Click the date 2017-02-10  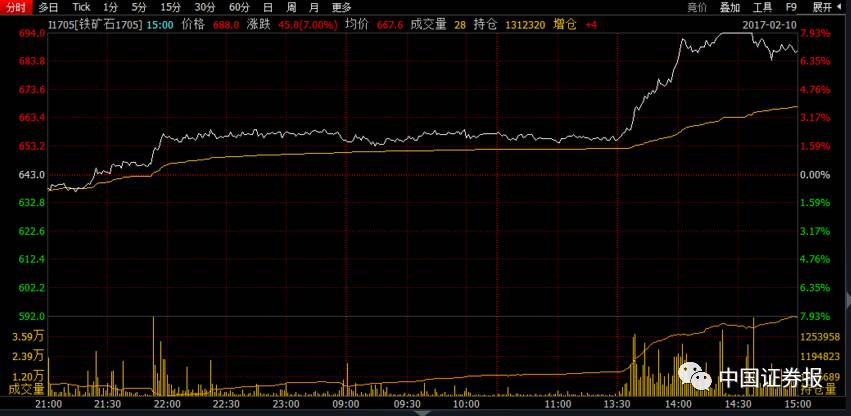(770, 24)
